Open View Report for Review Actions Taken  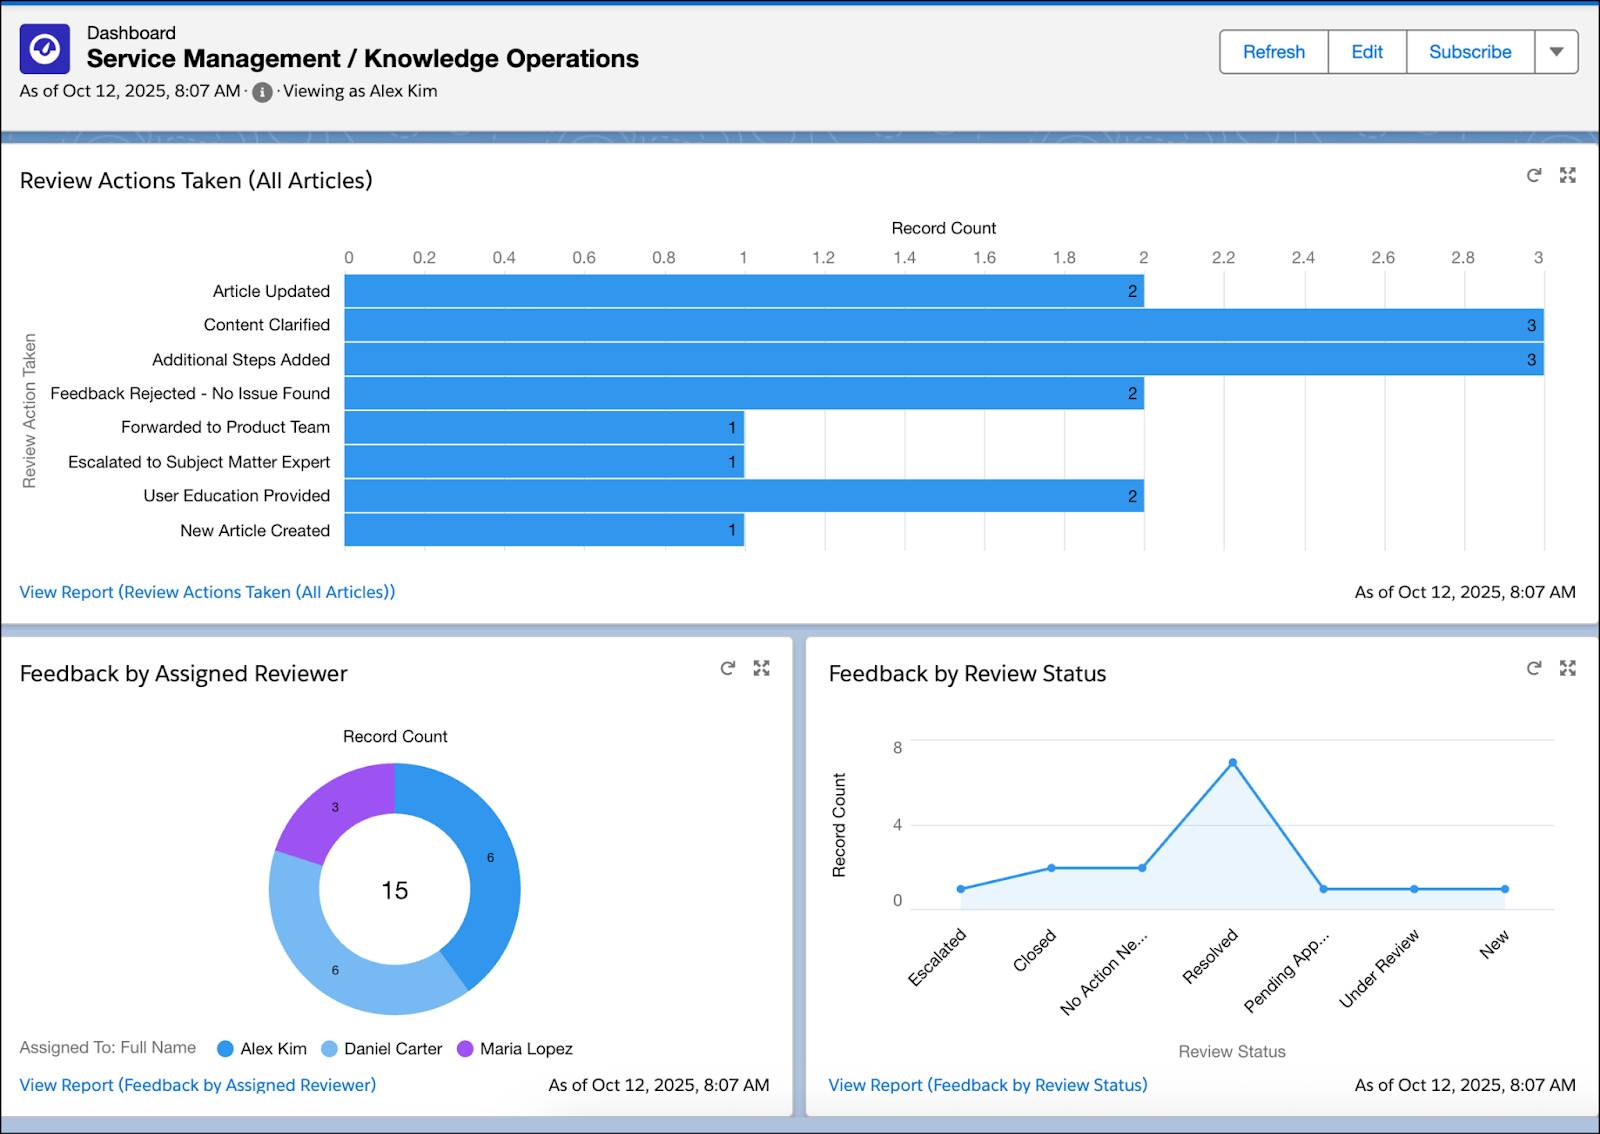coord(206,592)
